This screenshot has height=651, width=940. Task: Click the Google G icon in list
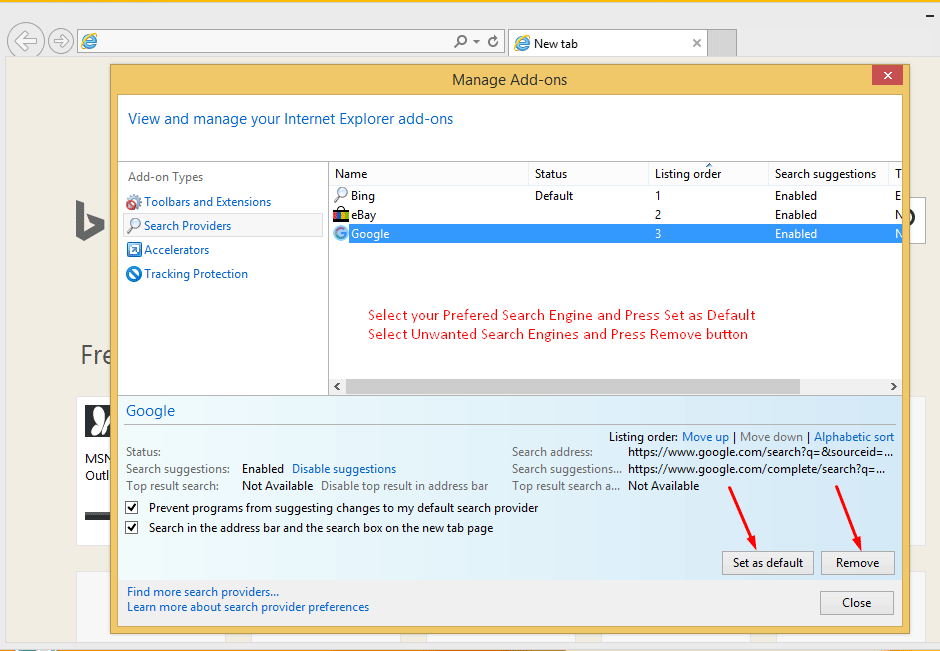tap(341, 233)
